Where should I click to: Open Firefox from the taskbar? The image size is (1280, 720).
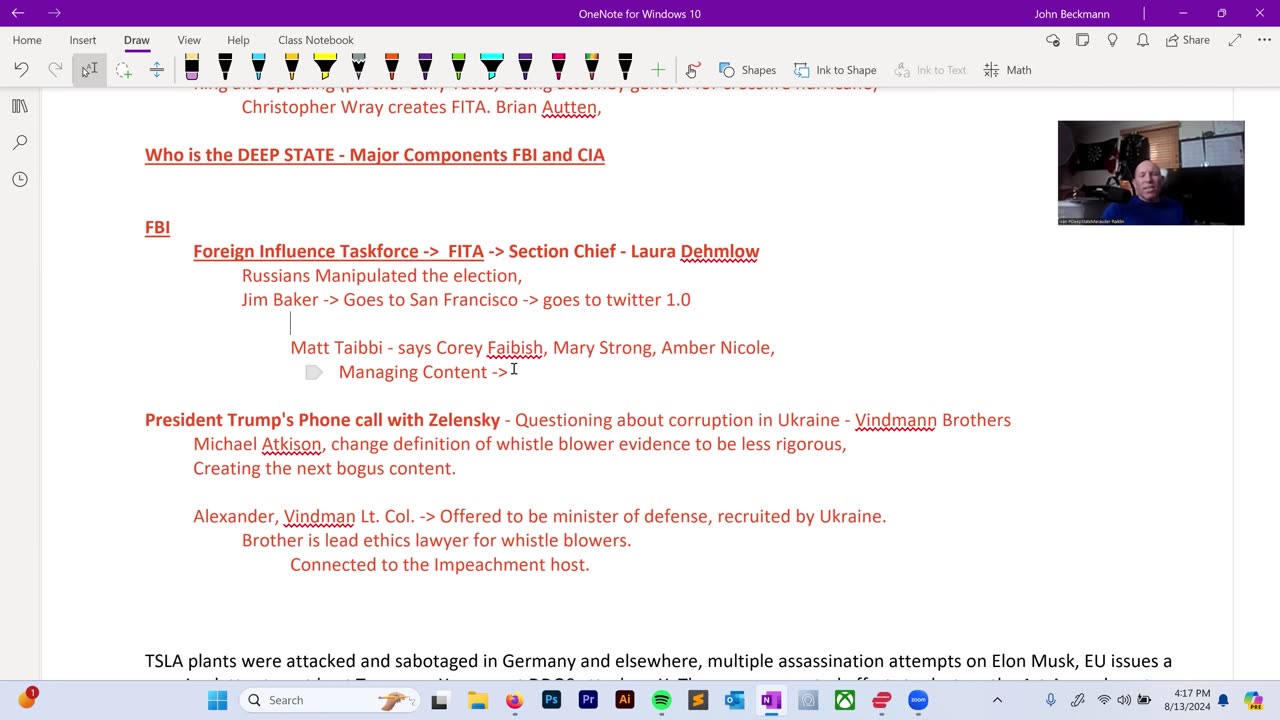click(514, 700)
